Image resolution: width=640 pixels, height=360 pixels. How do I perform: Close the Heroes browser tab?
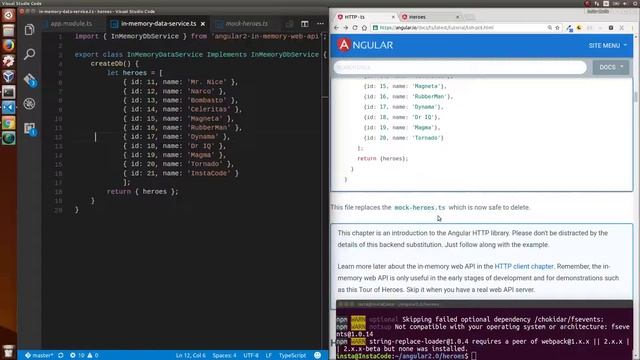[458, 17]
